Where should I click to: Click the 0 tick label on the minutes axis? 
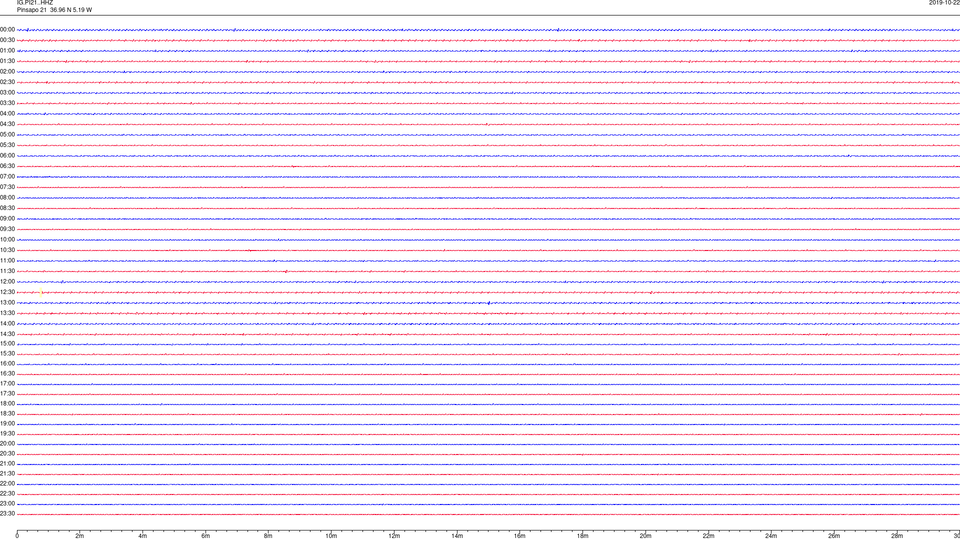(x=17, y=536)
